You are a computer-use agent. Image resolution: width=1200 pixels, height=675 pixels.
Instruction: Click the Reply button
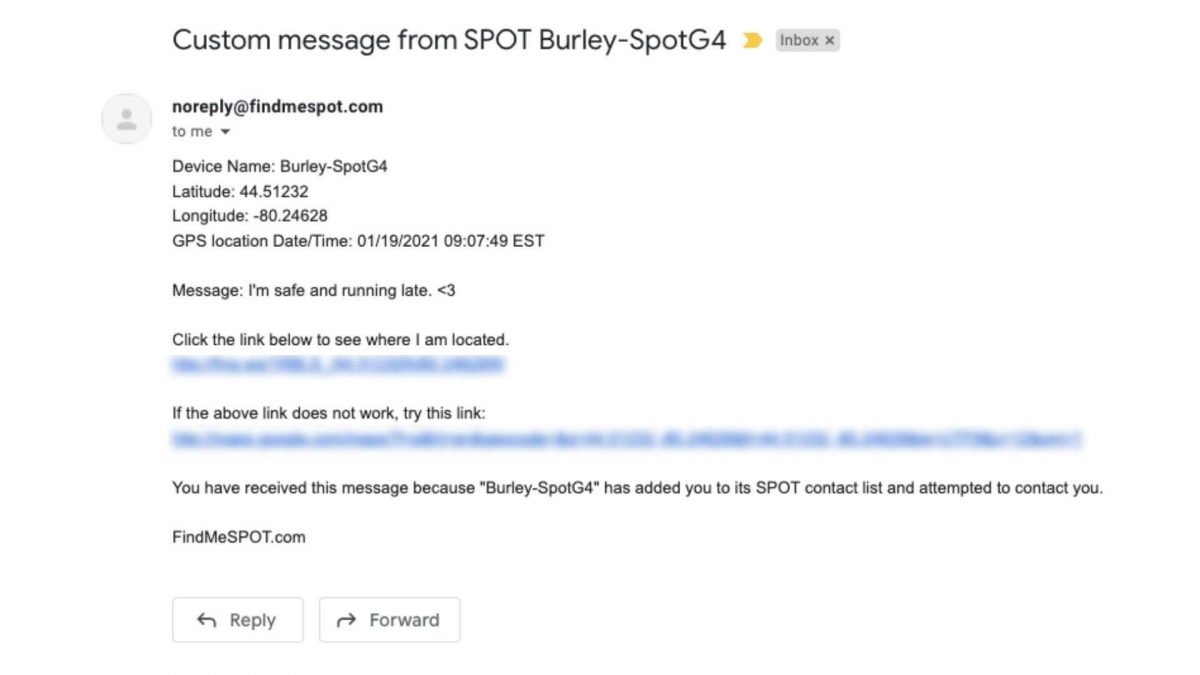point(237,620)
